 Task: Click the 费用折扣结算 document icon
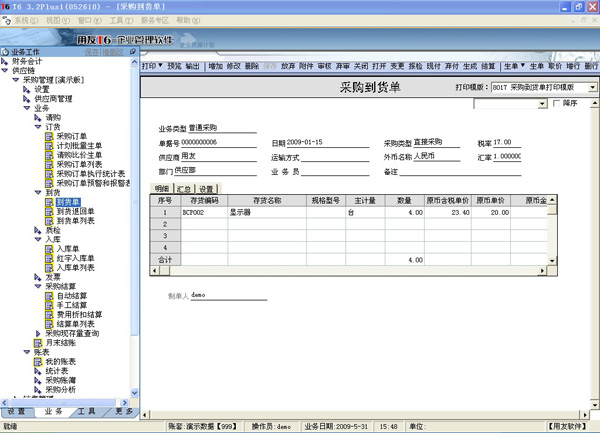[49, 314]
